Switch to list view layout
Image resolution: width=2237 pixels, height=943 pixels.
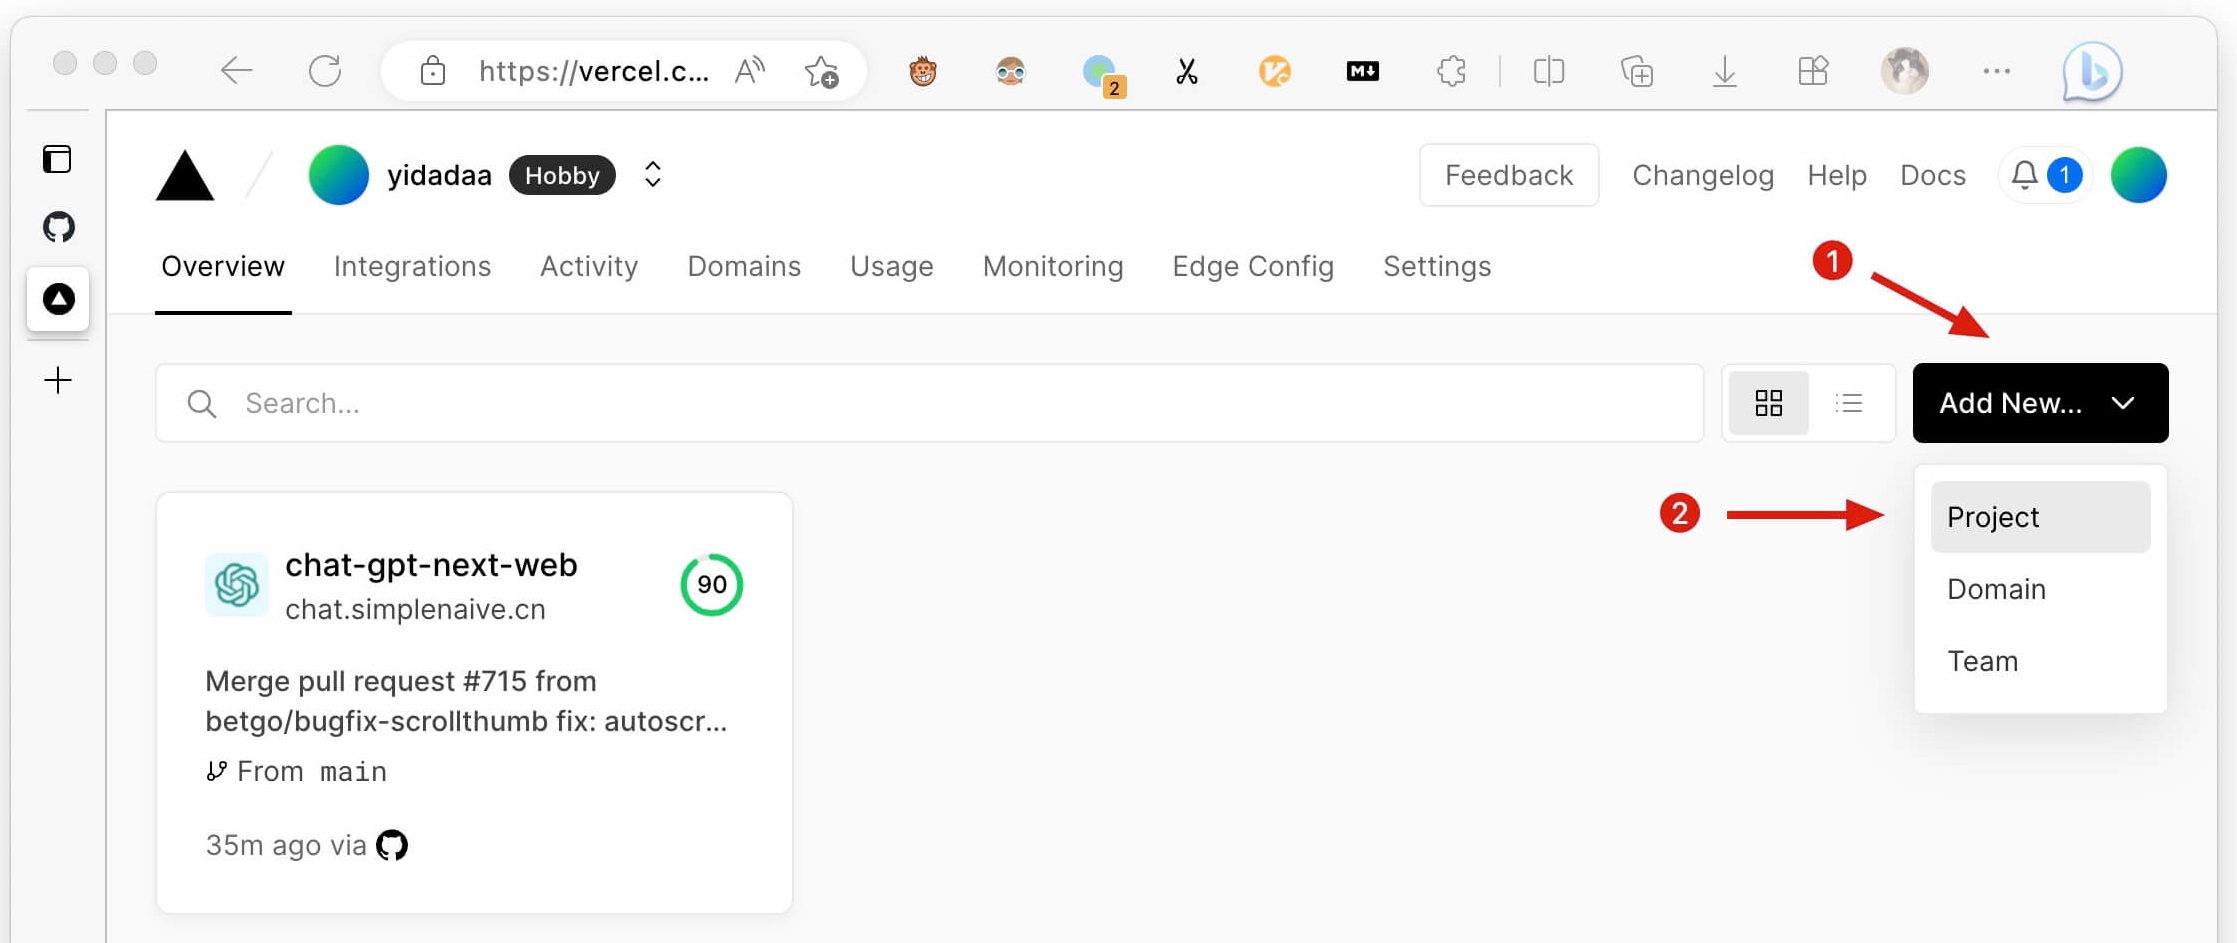coord(1849,403)
